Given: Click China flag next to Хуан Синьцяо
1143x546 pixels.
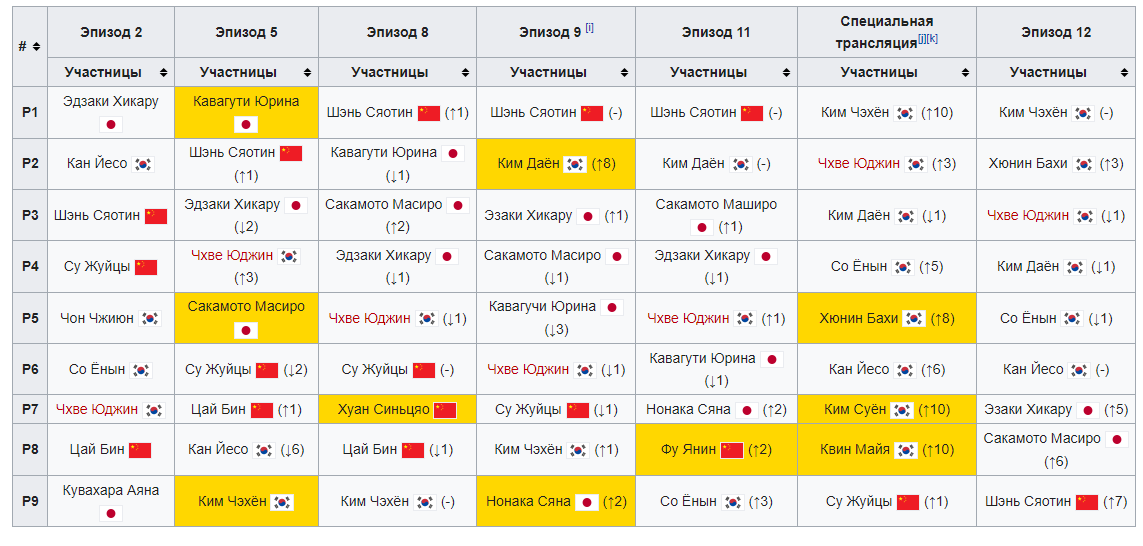Looking at the screenshot, I should (x=445, y=410).
